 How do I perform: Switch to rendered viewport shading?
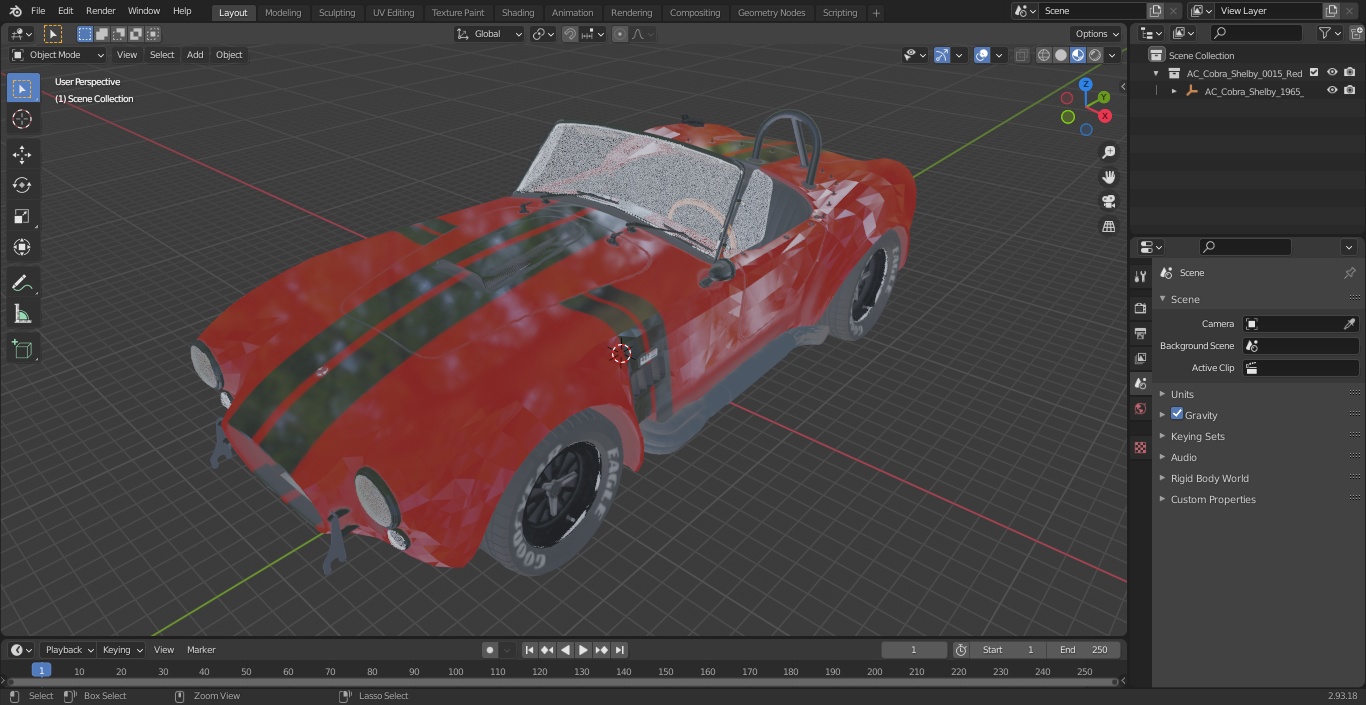point(1095,55)
